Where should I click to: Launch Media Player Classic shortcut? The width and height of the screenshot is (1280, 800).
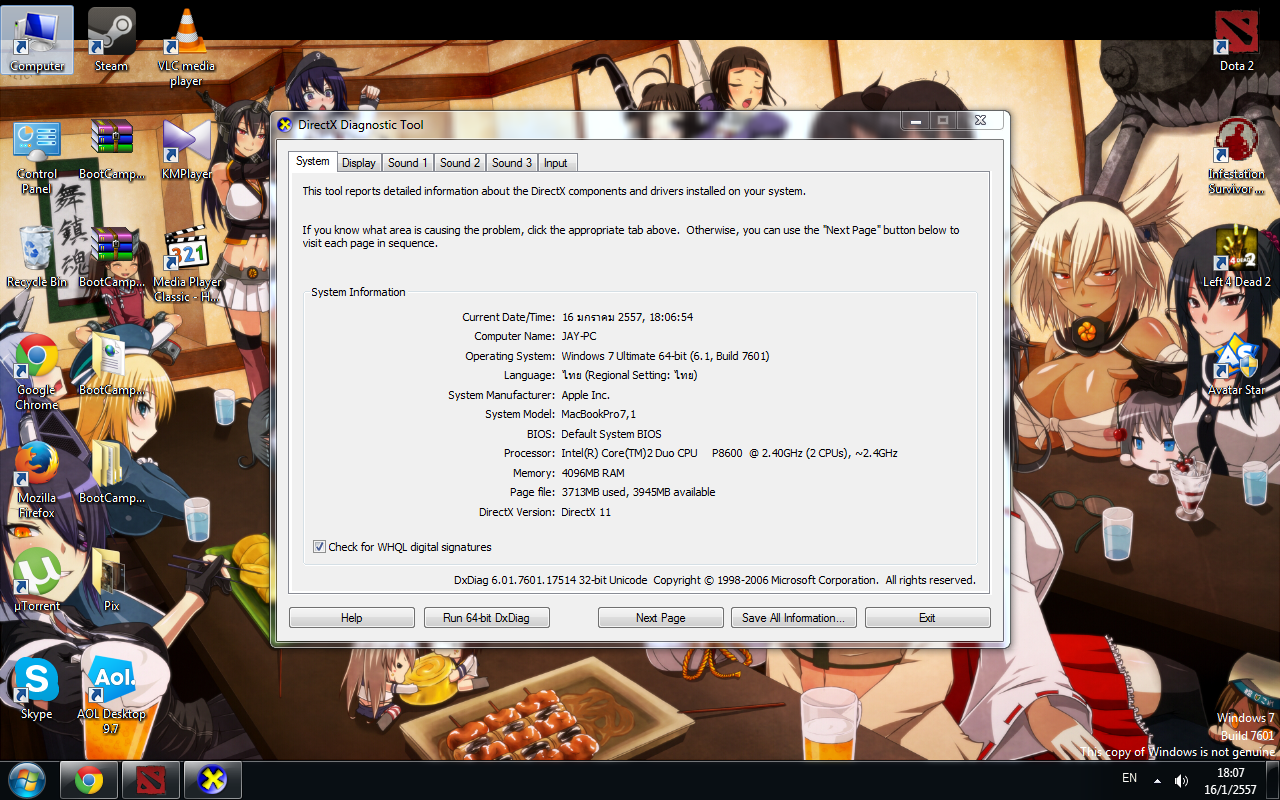click(x=186, y=264)
